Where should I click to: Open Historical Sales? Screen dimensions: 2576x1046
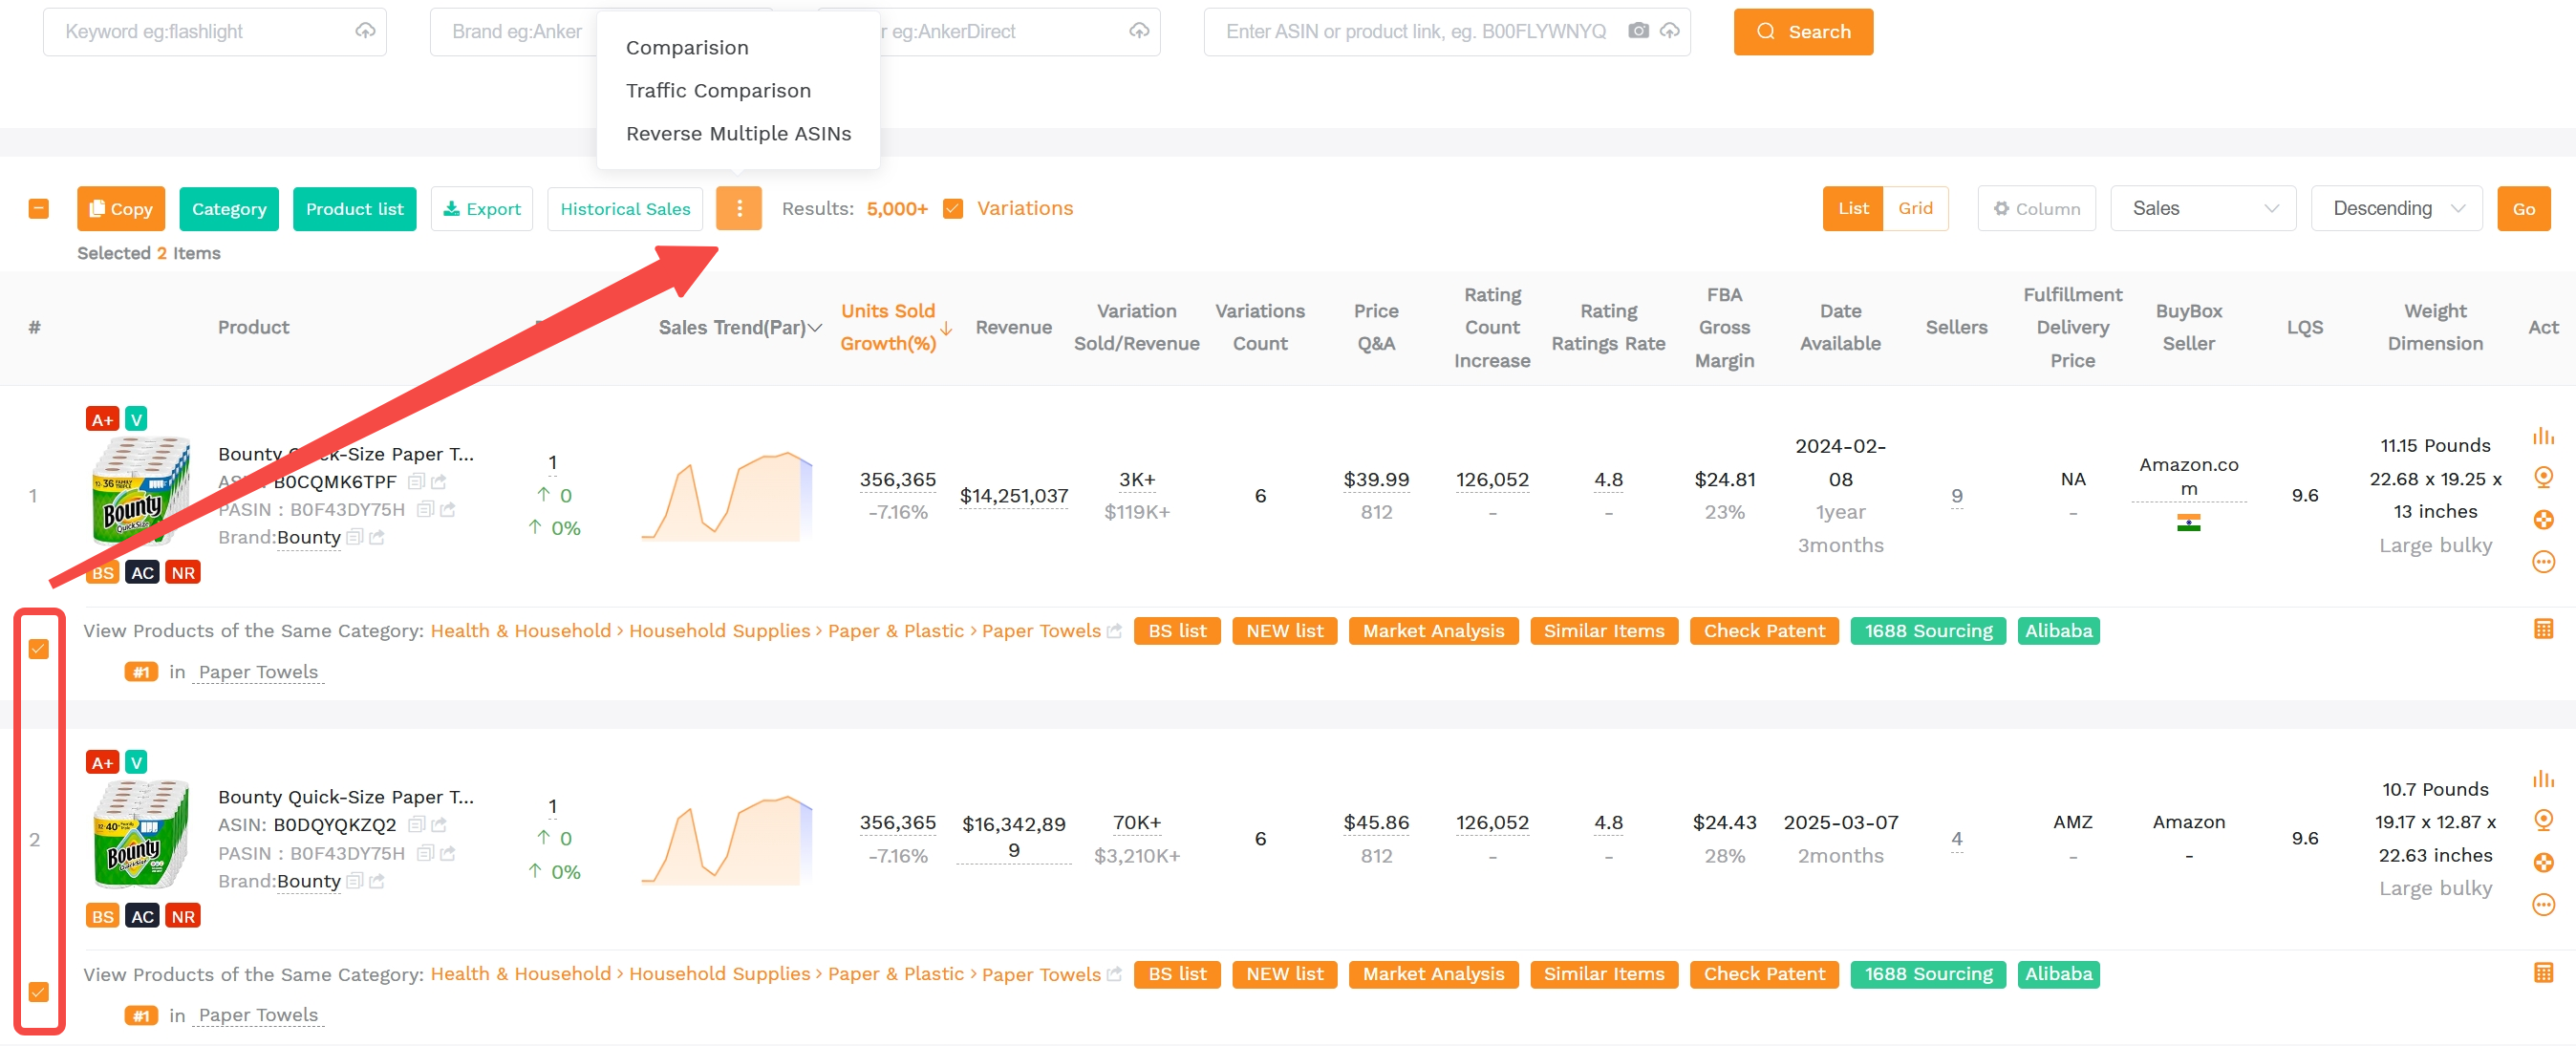coord(625,208)
